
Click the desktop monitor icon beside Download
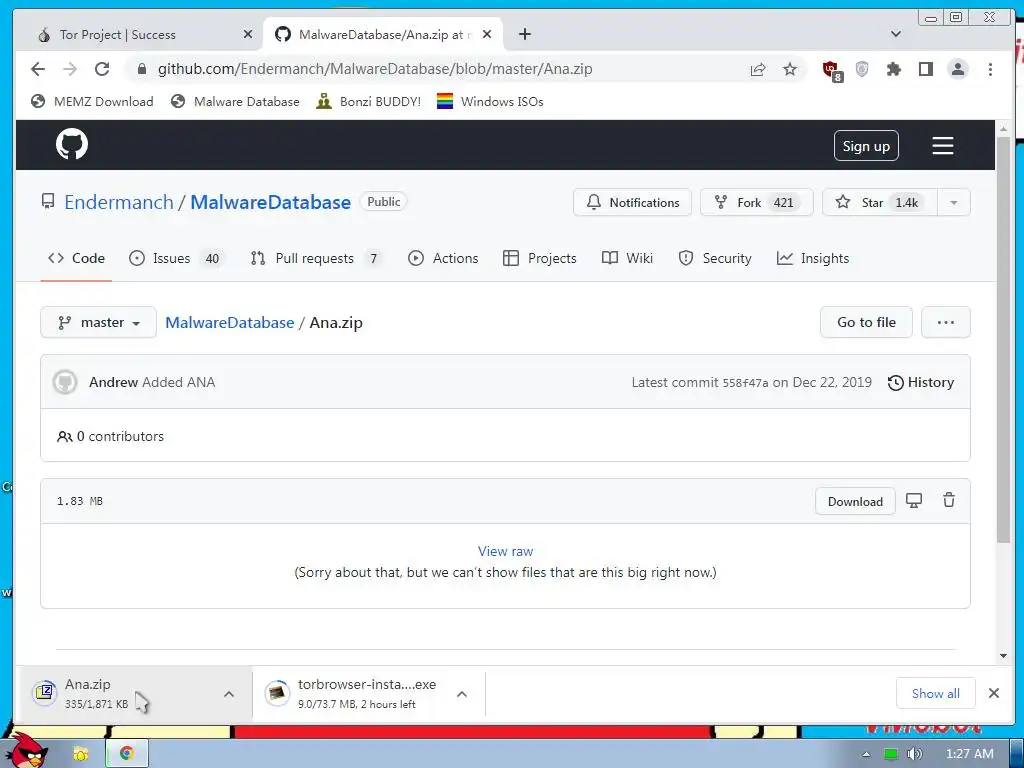[x=914, y=501]
